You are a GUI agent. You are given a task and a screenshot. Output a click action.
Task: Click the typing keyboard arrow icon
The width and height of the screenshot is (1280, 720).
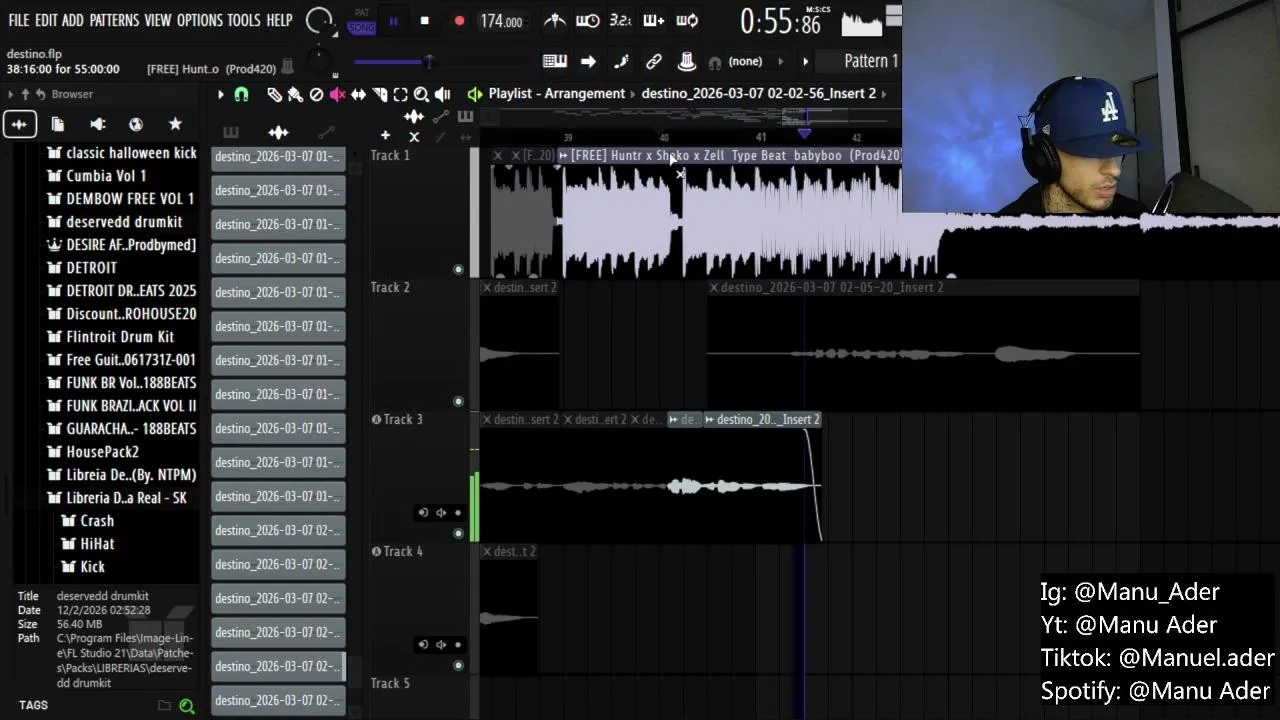(x=588, y=61)
